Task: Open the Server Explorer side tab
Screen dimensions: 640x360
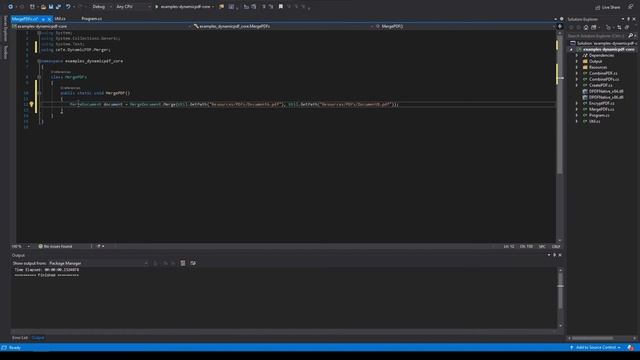Action: pyautogui.click(x=5, y=29)
